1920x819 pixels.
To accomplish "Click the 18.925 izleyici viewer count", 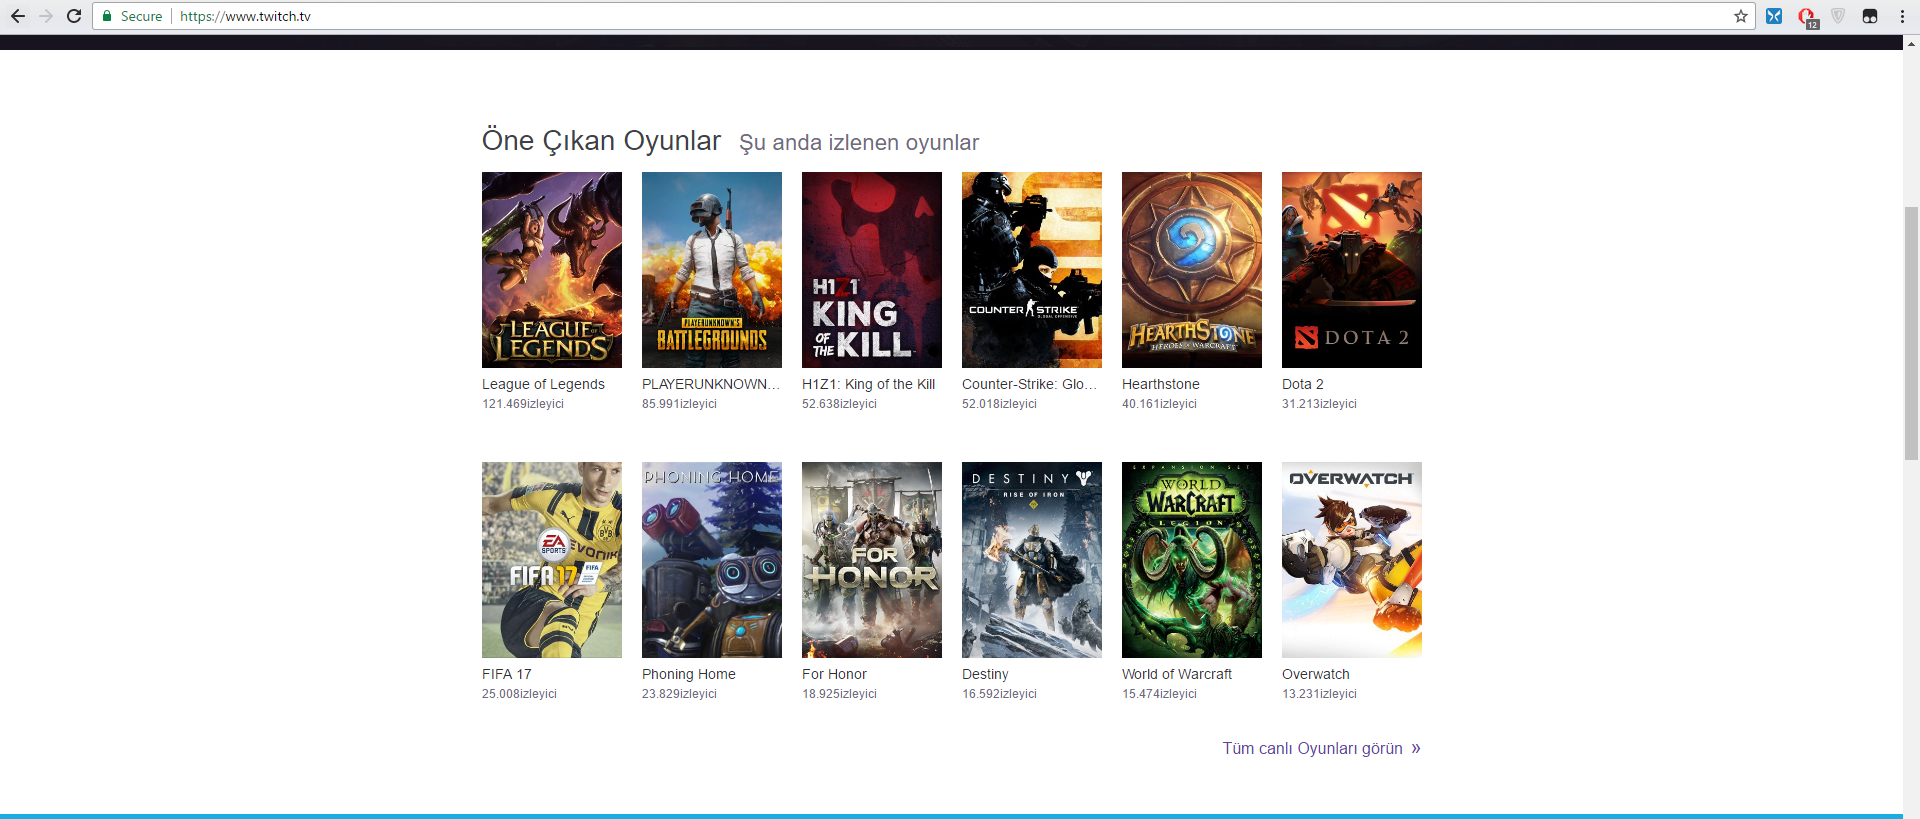I will tap(839, 694).
